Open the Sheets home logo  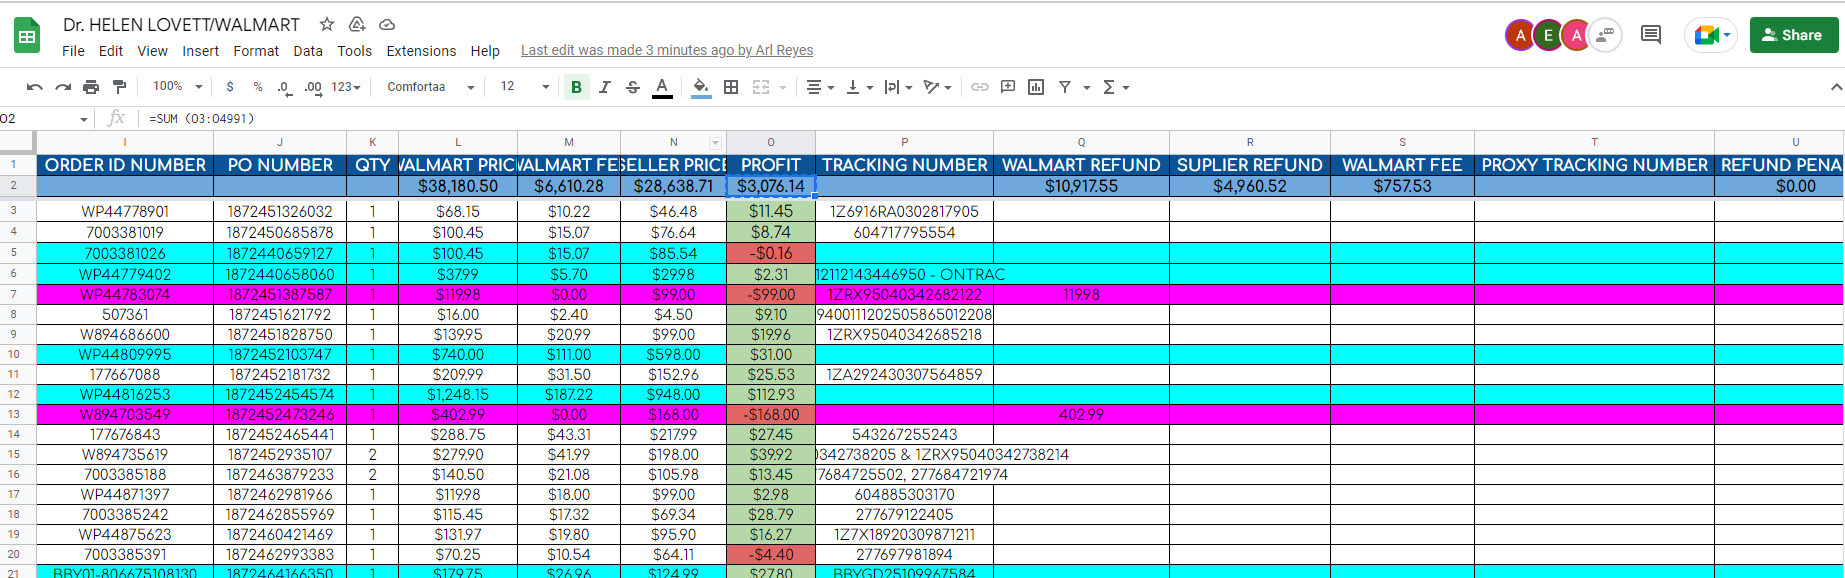[x=27, y=37]
